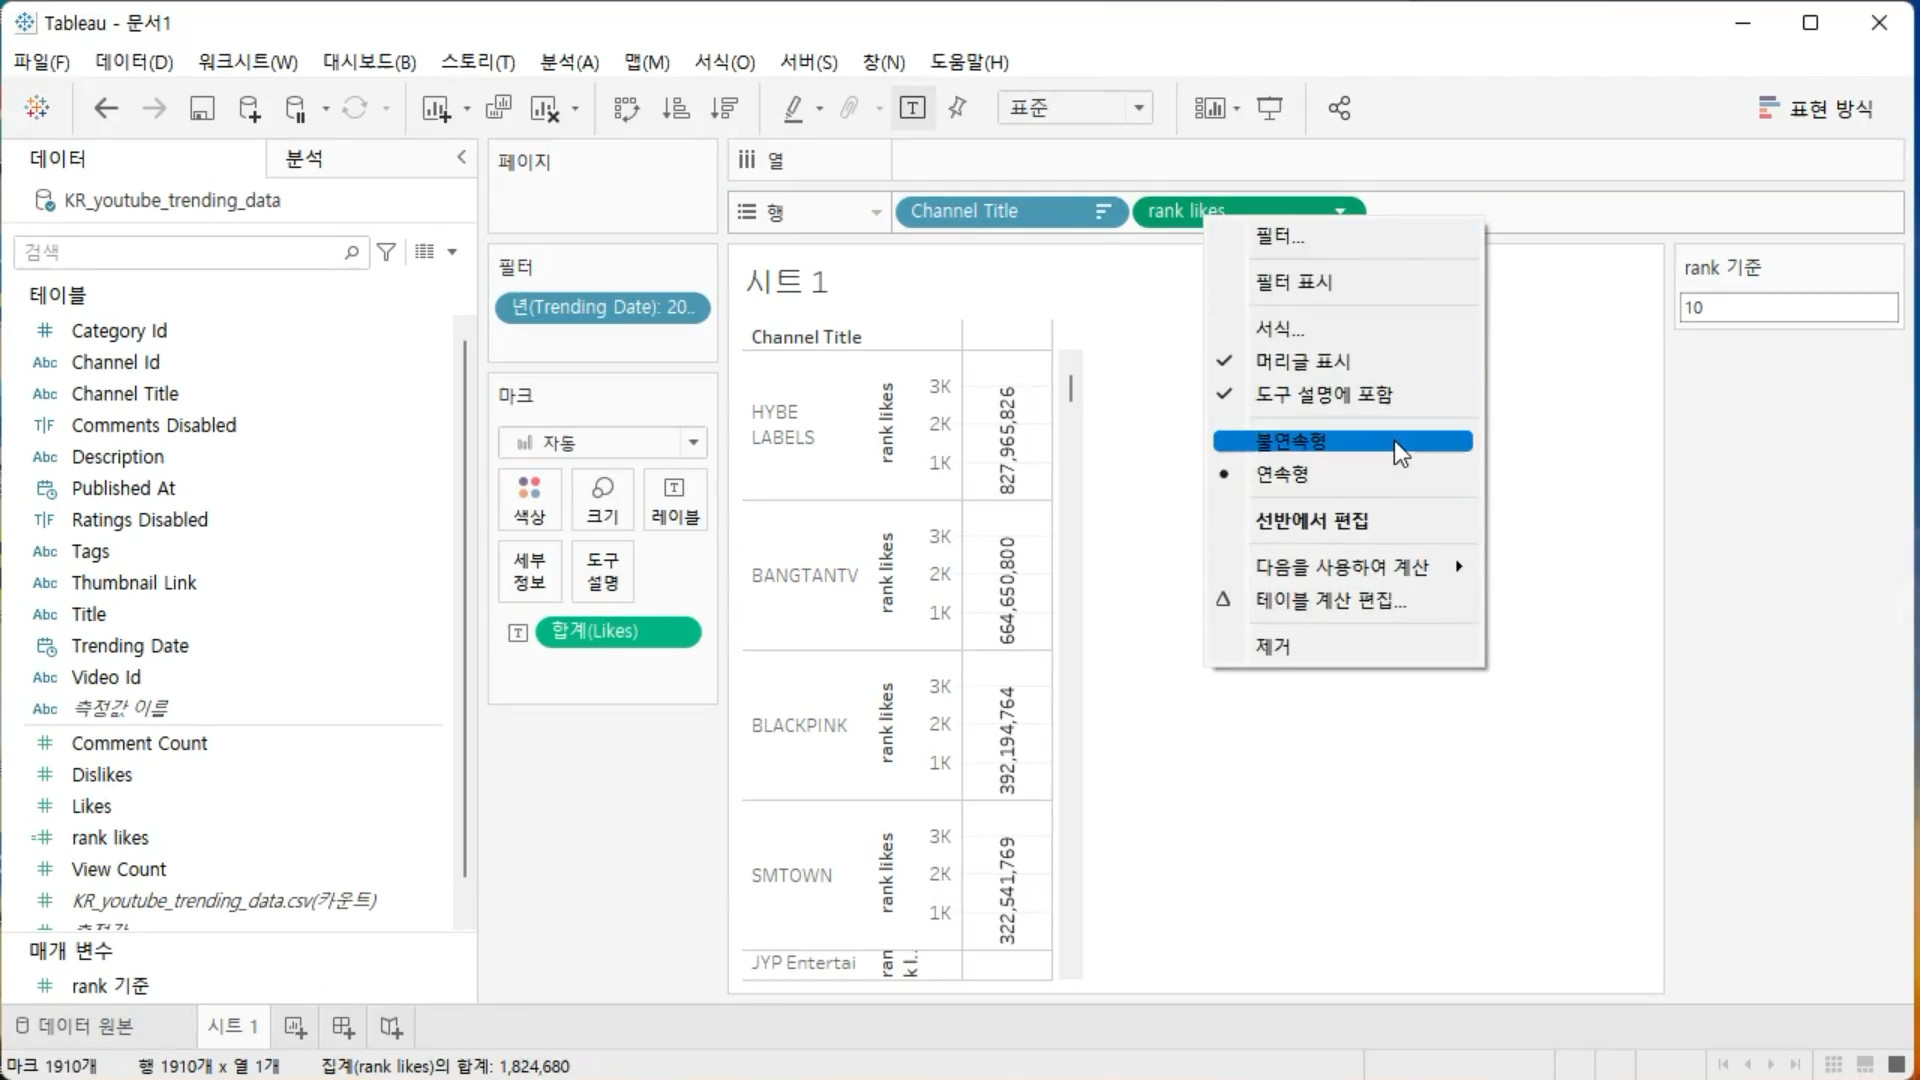This screenshot has height=1080, width=1920.
Task: Open the 표준 fit dropdown
Action: (x=1075, y=108)
